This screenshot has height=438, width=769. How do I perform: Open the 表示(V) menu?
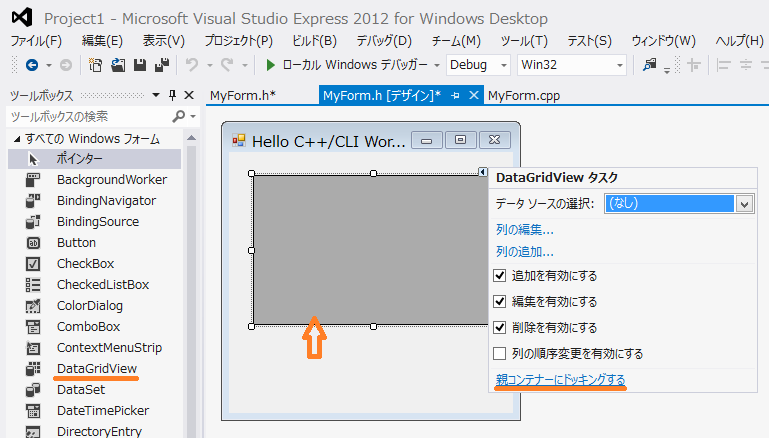pyautogui.click(x=163, y=41)
